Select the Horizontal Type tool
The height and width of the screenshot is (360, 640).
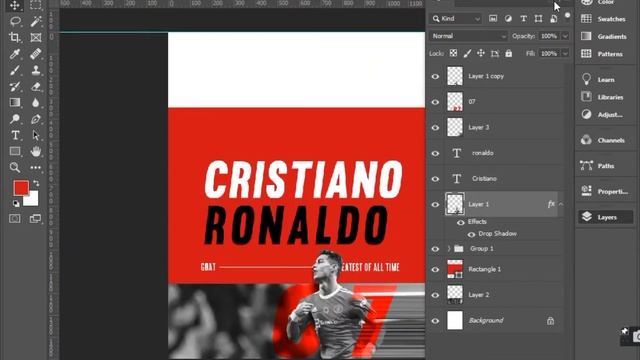click(x=15, y=135)
